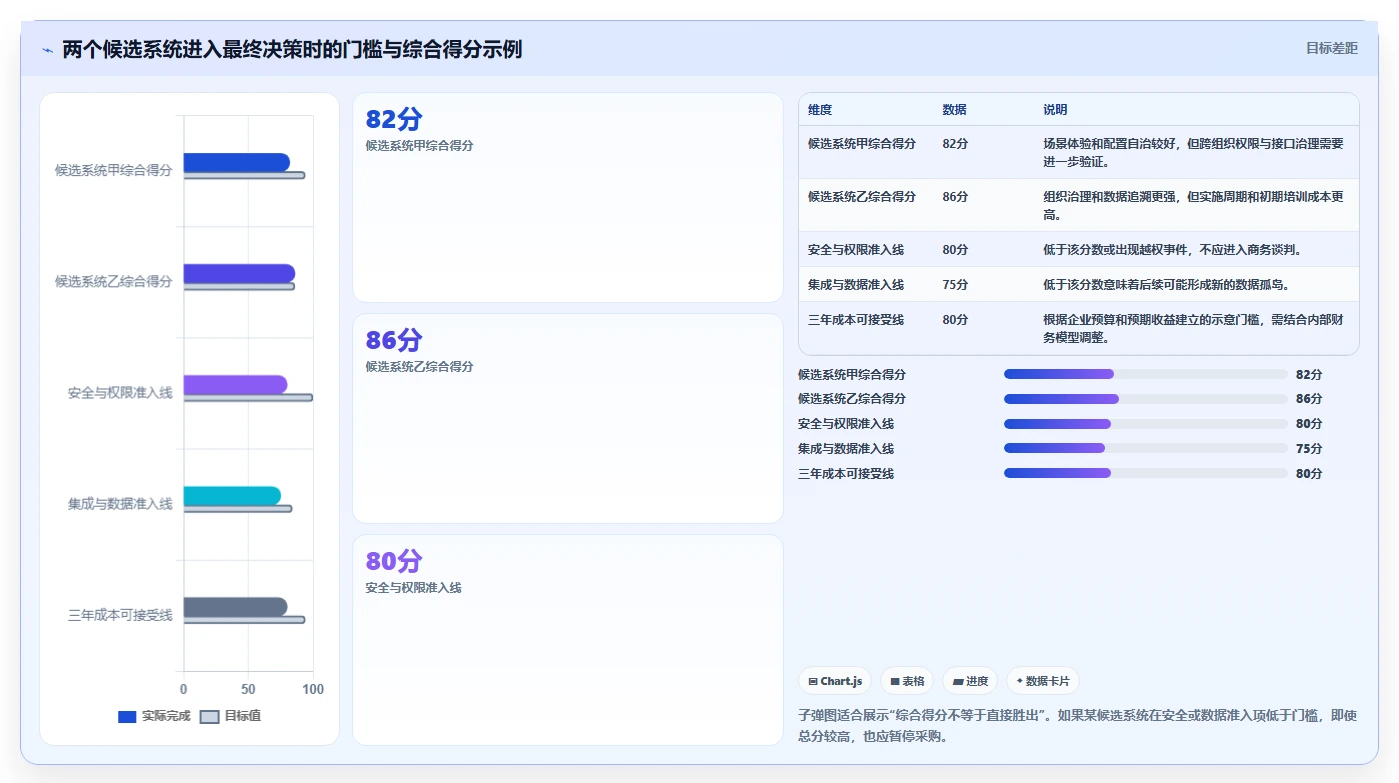Click the 候选系统甲综合得分 cell in the table
This screenshot has height=783, width=1399.
862,144
